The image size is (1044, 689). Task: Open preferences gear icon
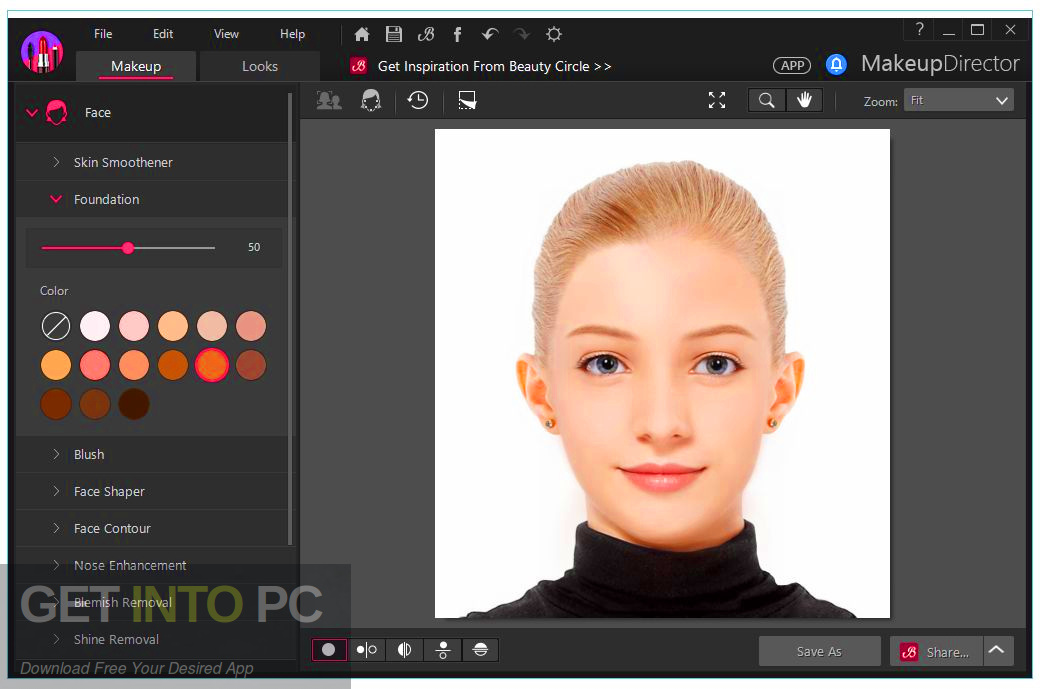pos(553,34)
